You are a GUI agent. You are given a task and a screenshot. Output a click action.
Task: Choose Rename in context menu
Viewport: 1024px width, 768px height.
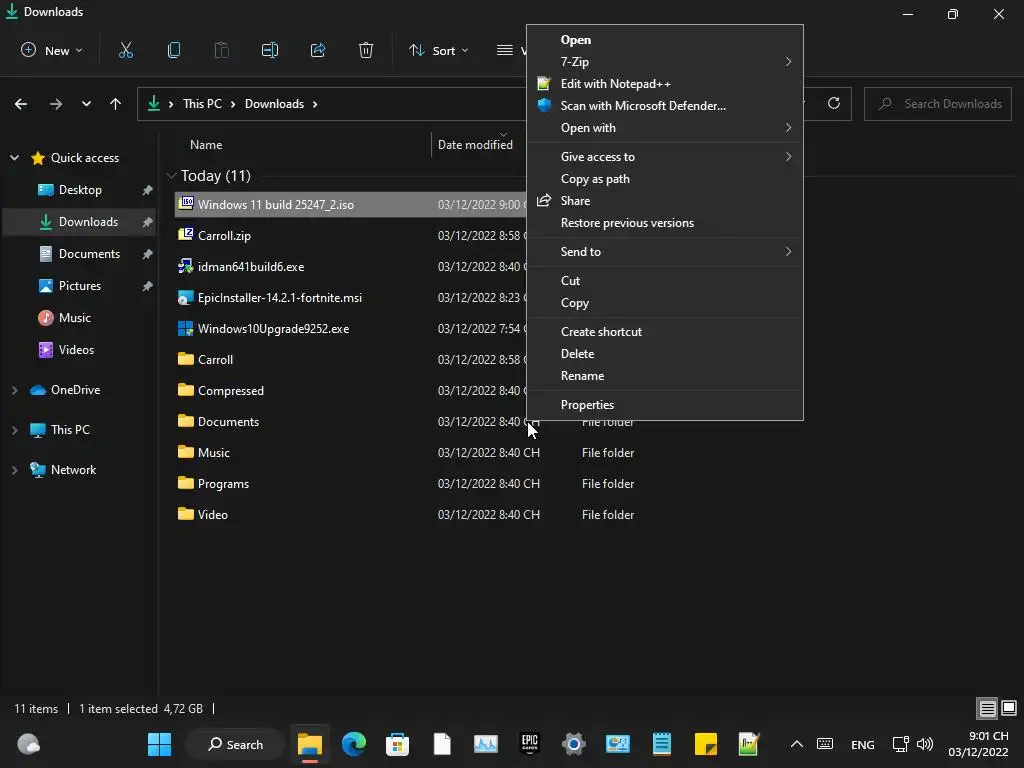[665, 376]
